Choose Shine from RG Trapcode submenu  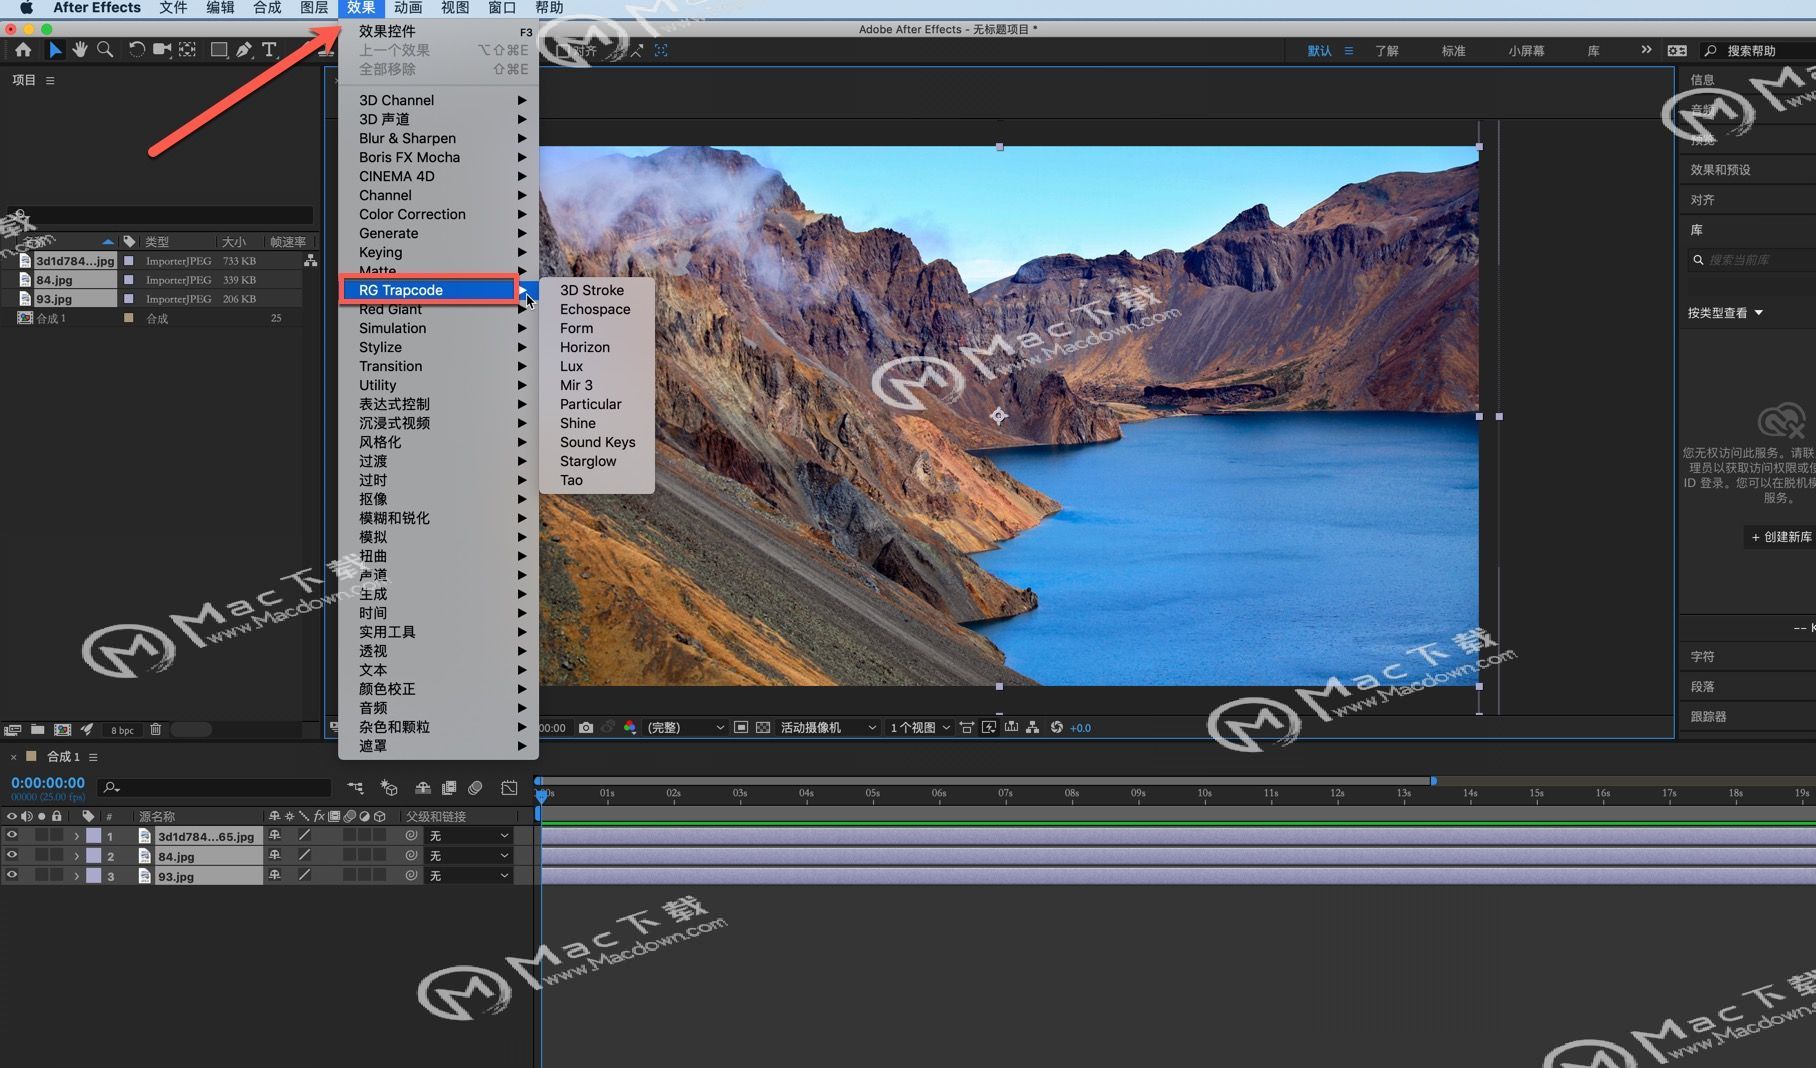(577, 423)
